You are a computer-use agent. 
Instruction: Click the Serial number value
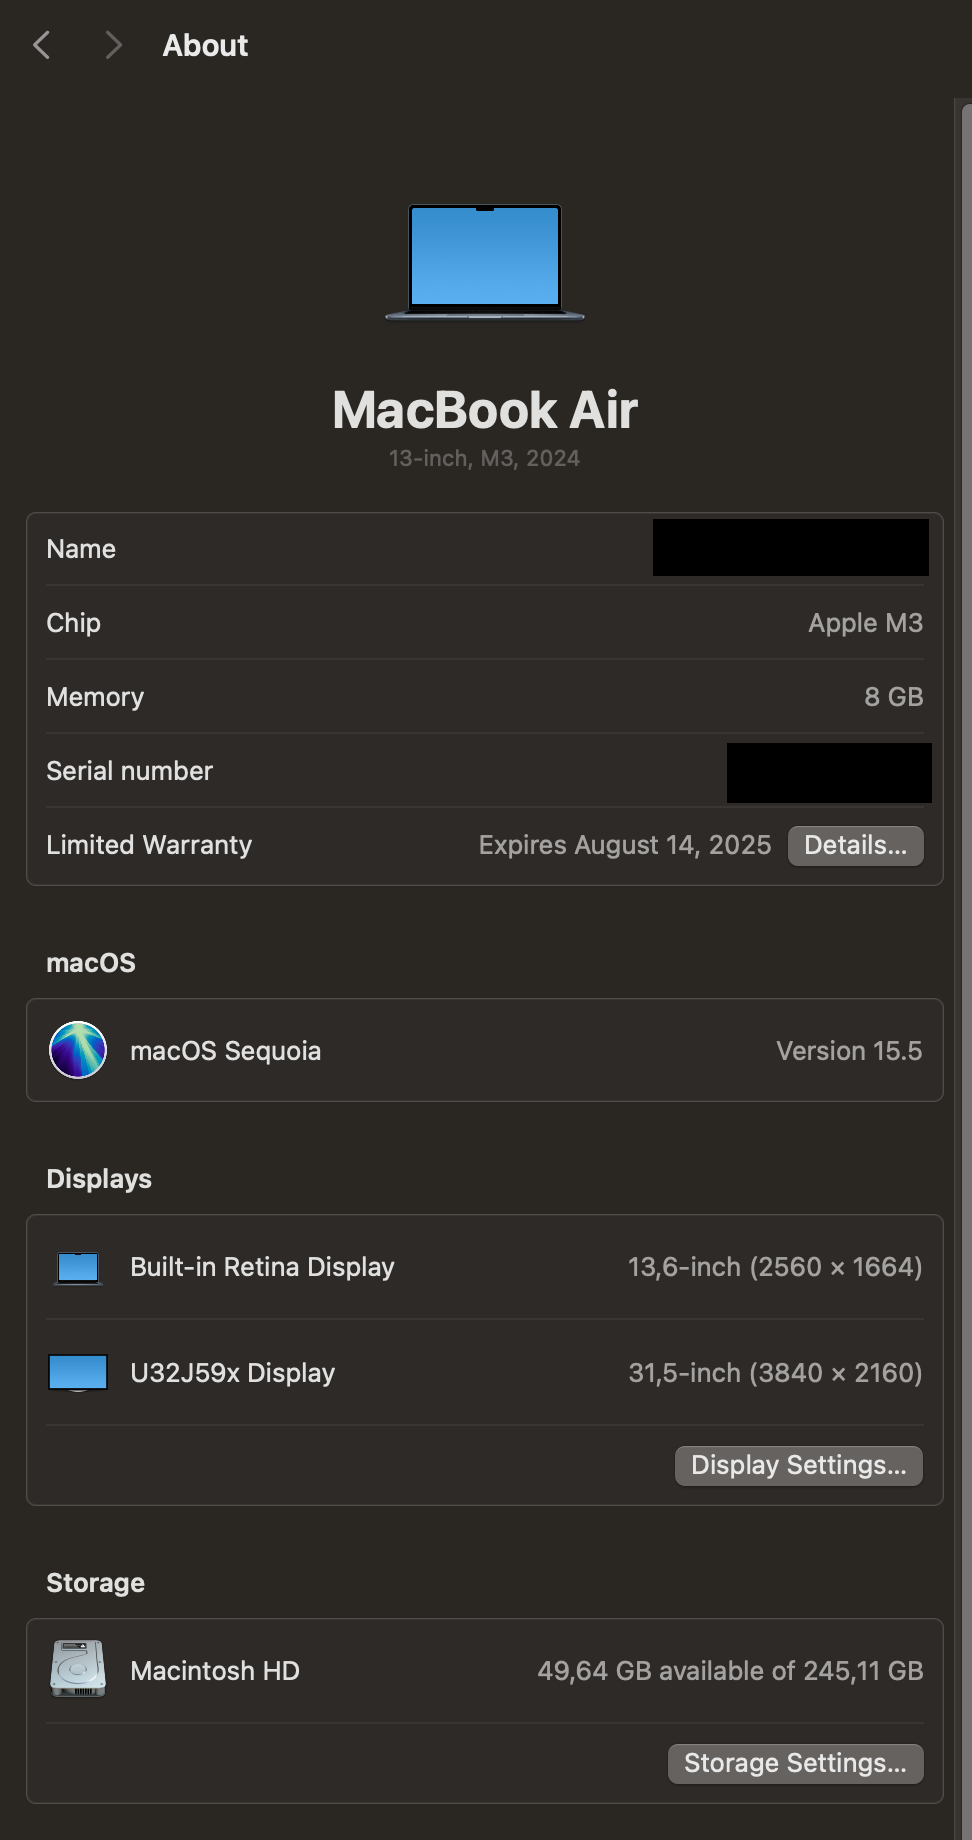[x=829, y=772]
